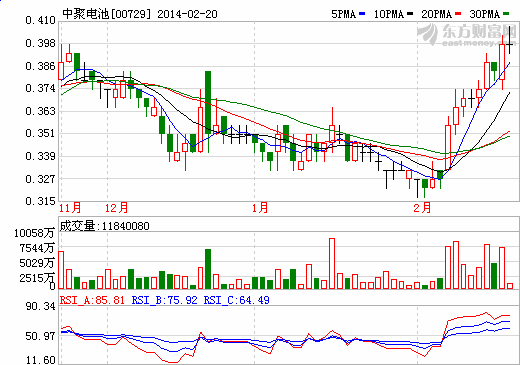Click the 50.97 RSI axis label
The image size is (520, 365).
[40, 336]
